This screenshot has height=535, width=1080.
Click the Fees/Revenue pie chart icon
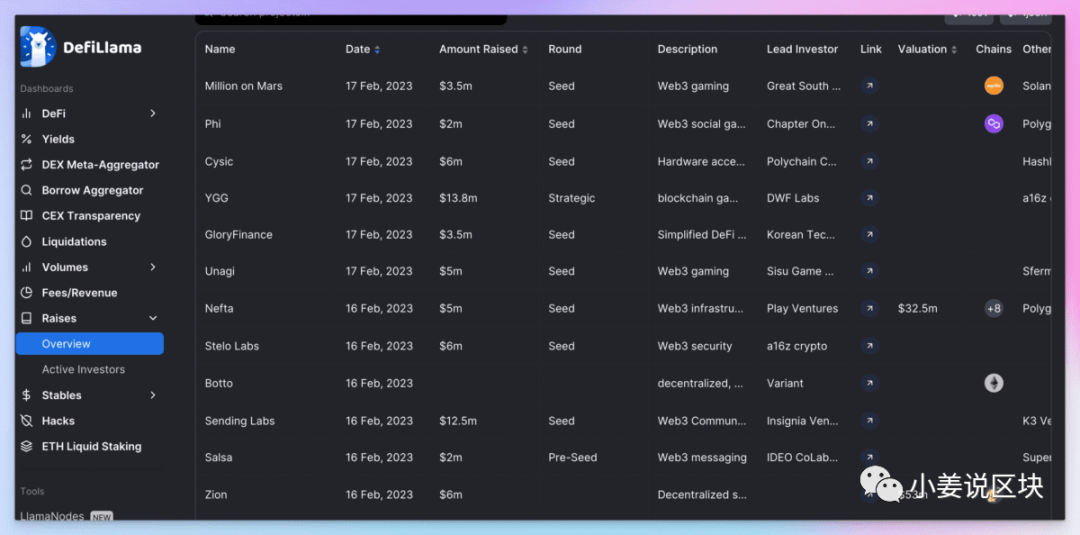(26, 293)
